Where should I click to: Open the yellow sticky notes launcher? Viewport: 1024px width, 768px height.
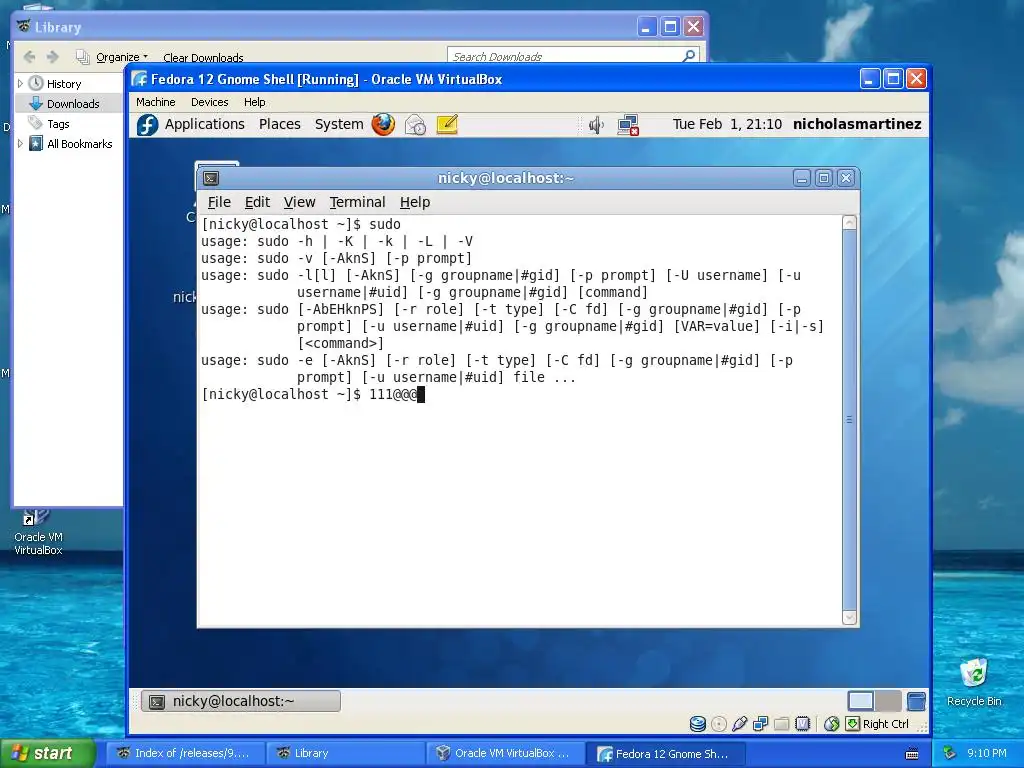click(x=447, y=124)
